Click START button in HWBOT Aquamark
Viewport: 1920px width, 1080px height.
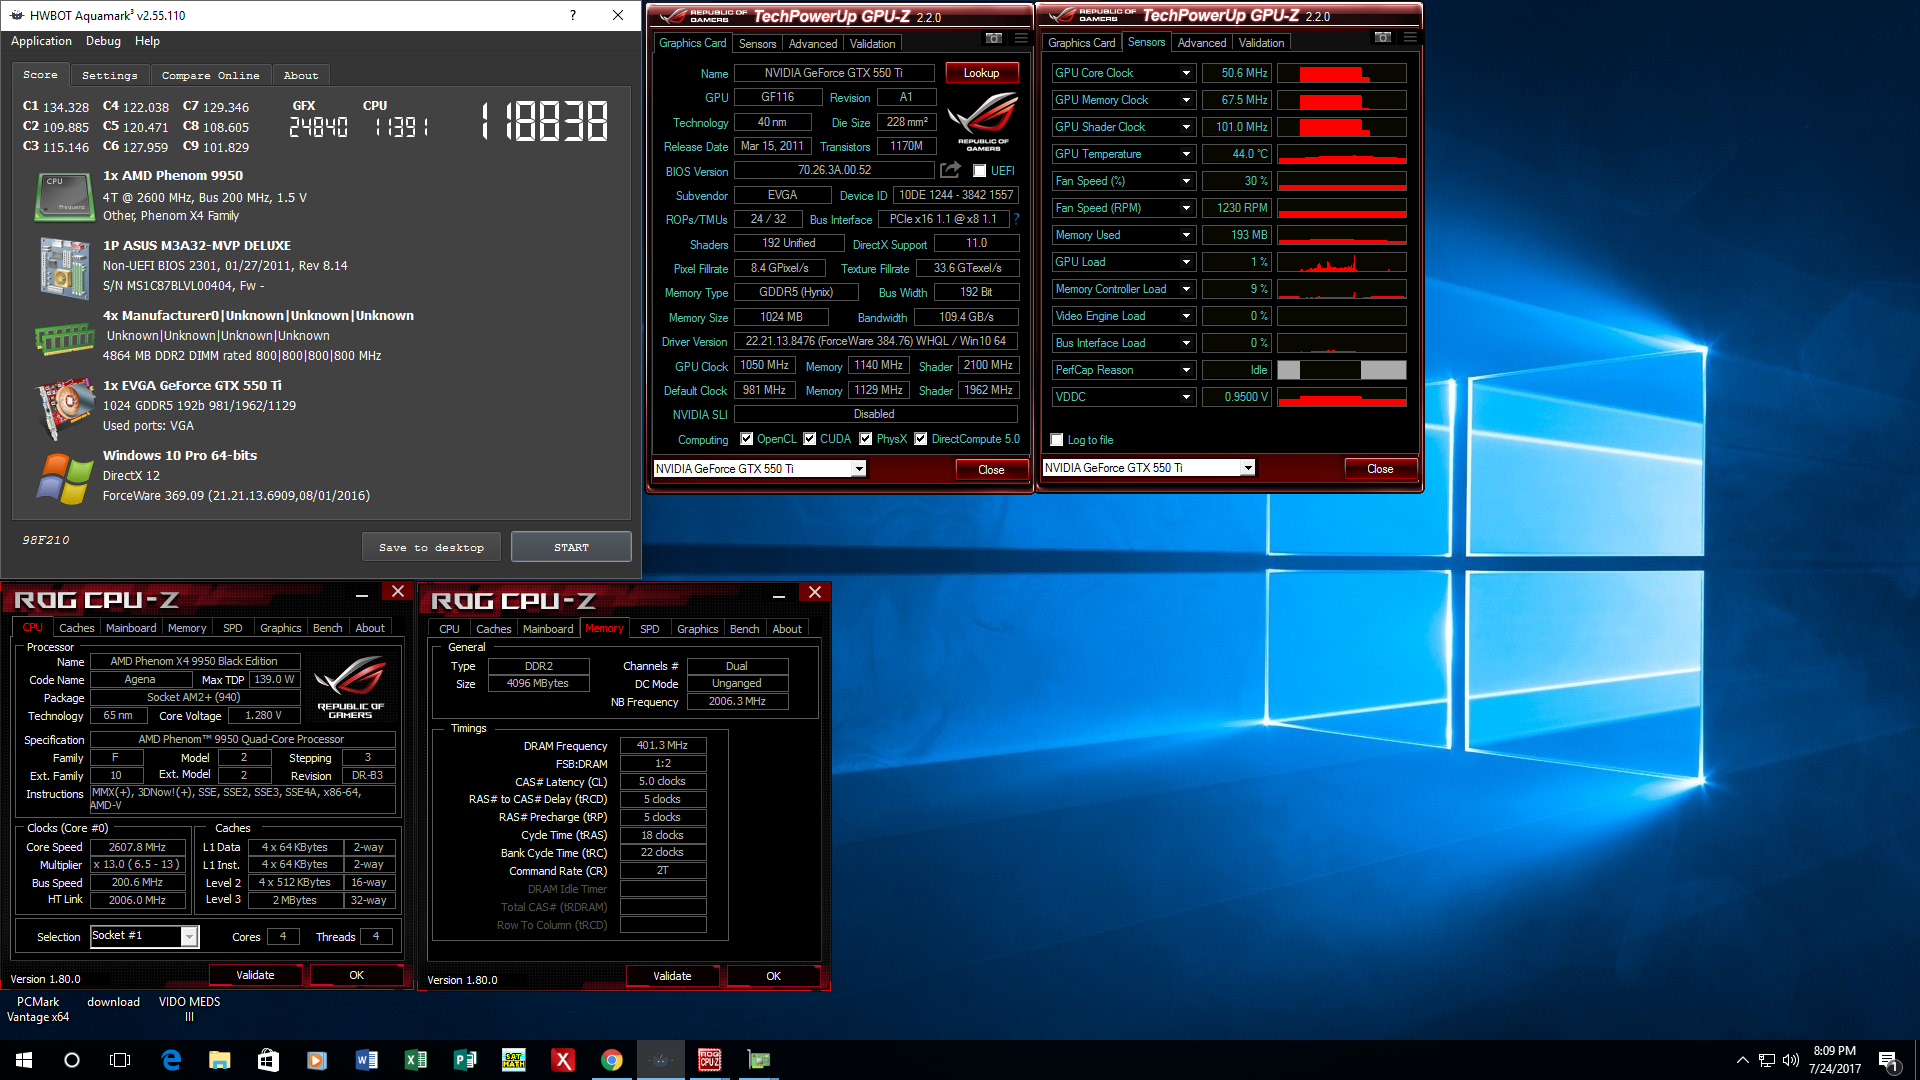click(571, 547)
